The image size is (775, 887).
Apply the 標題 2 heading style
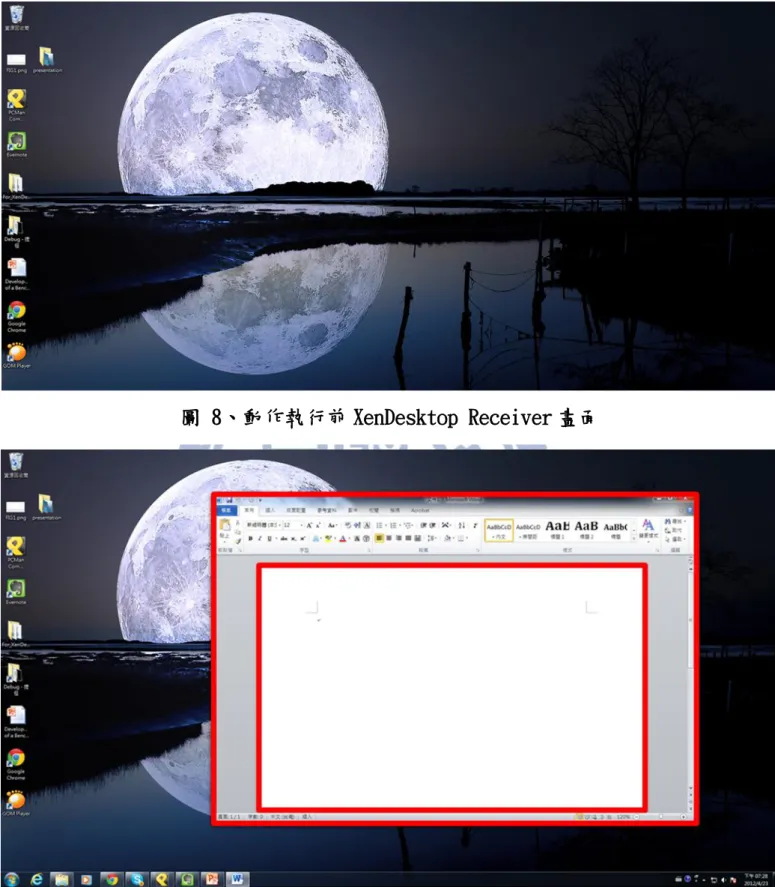586,530
